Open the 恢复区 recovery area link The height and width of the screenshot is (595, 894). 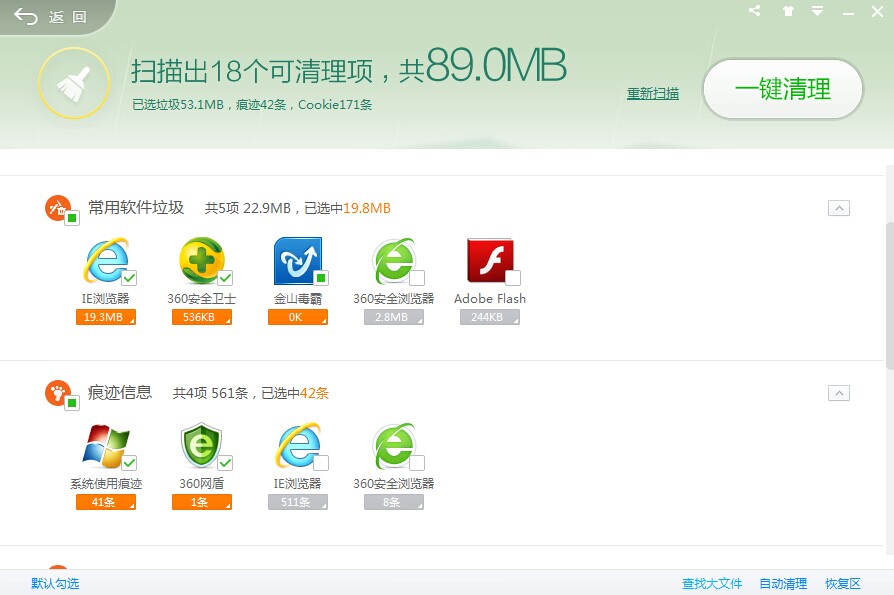coord(843,584)
